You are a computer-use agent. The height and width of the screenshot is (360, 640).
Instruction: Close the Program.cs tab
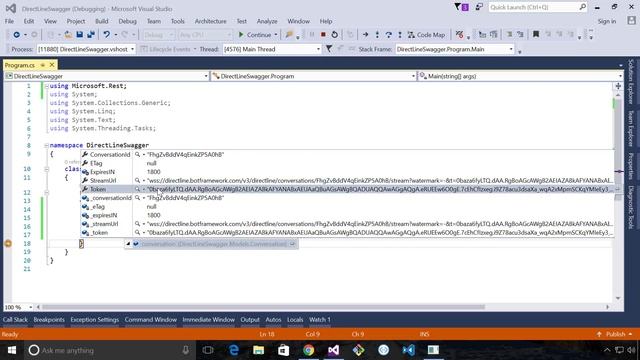coord(52,65)
